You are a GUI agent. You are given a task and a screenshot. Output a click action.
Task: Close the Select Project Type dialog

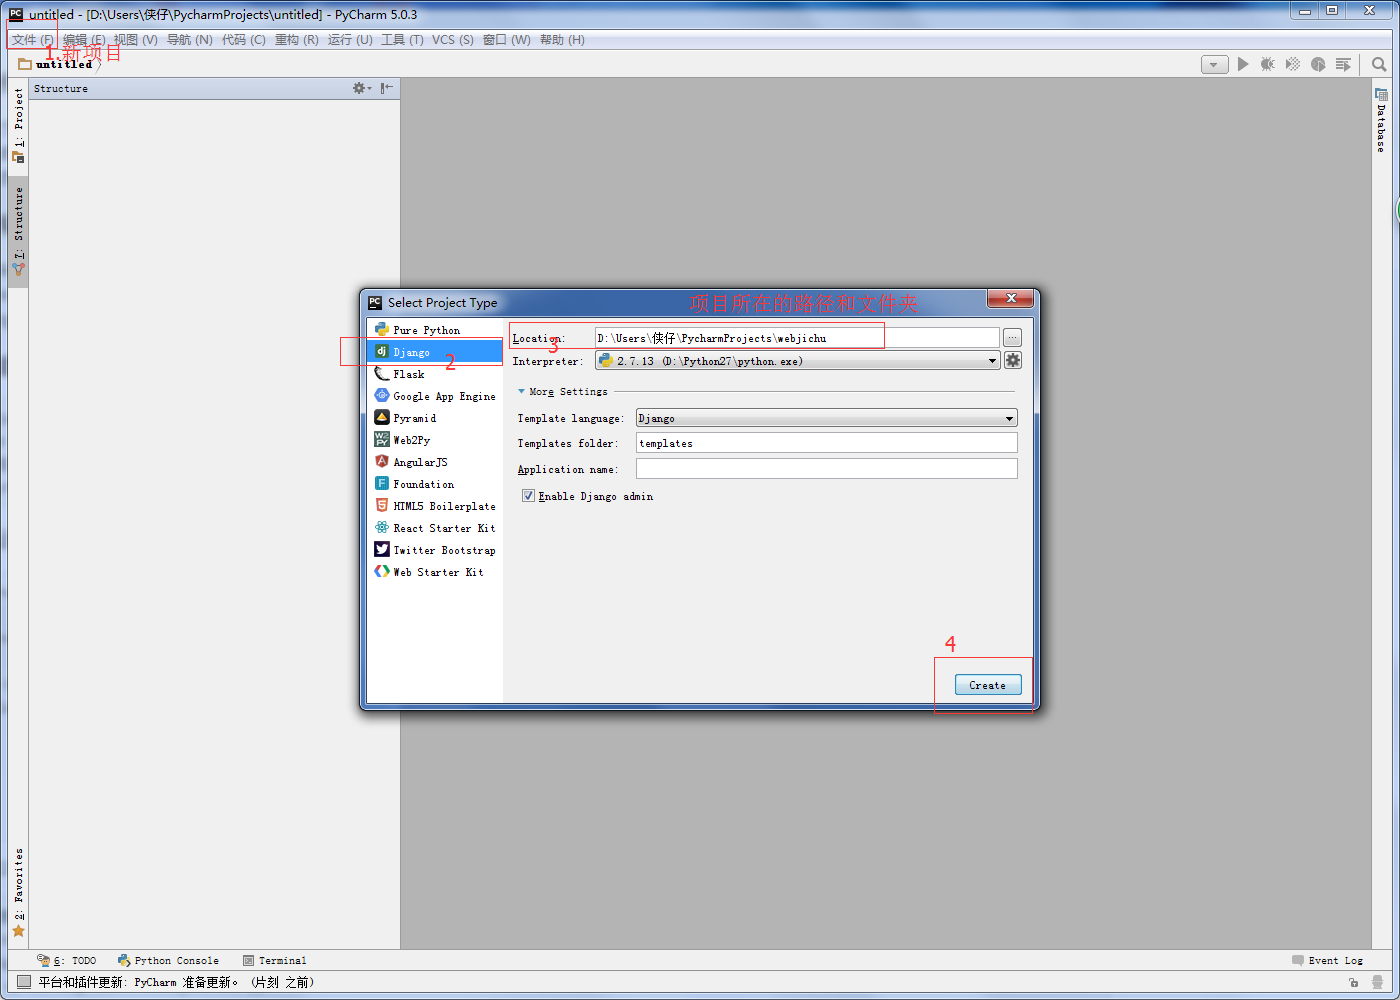click(1011, 299)
